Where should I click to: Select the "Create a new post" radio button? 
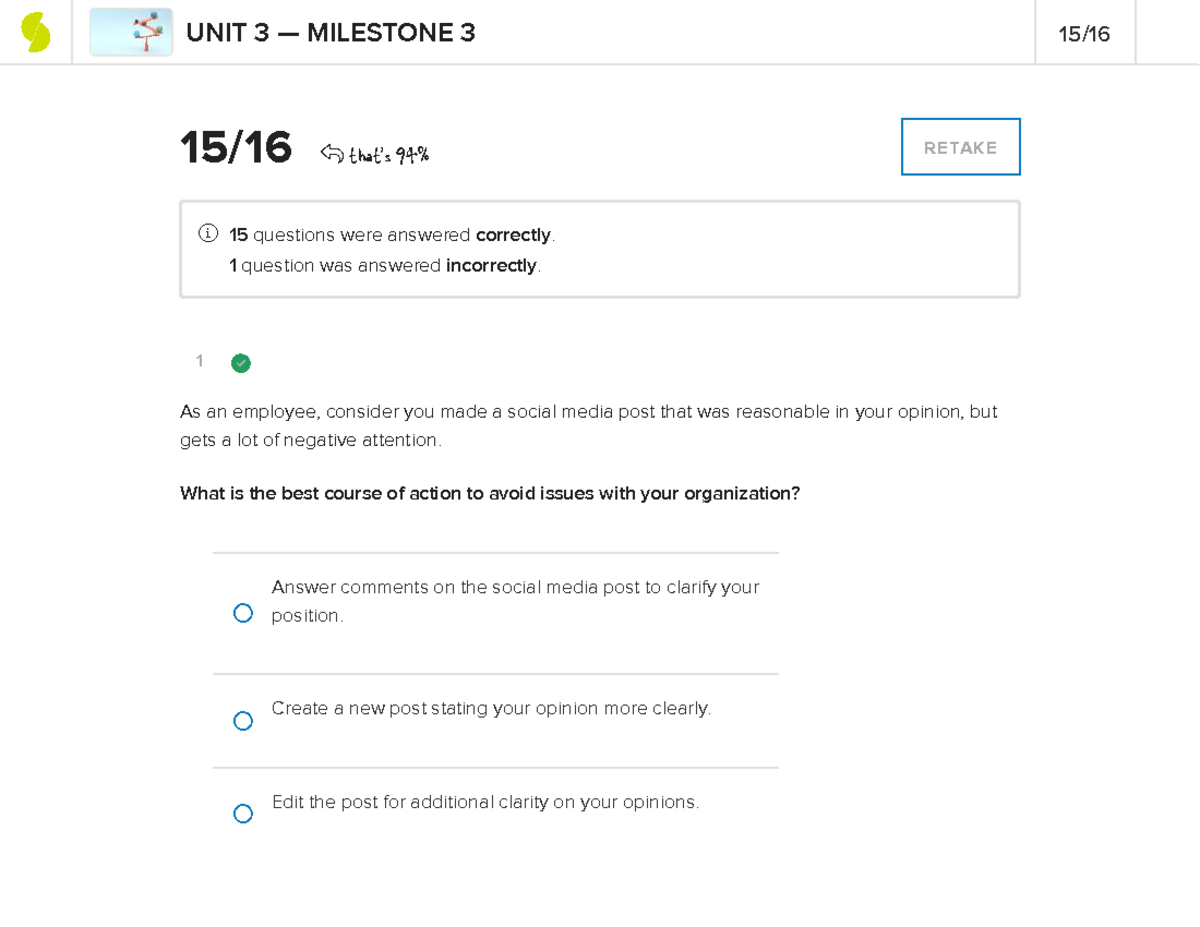[x=243, y=721]
